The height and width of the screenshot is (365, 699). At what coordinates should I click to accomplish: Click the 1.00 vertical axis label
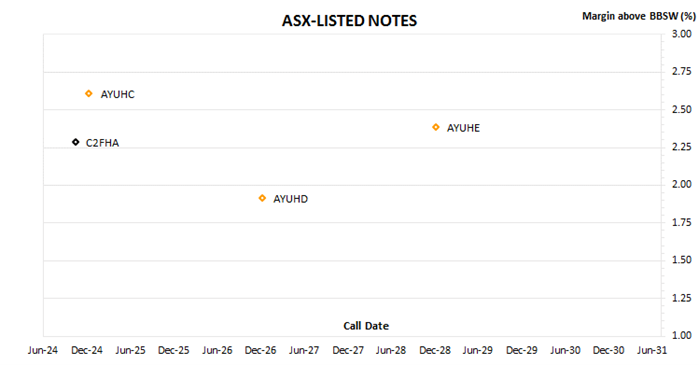(x=682, y=335)
